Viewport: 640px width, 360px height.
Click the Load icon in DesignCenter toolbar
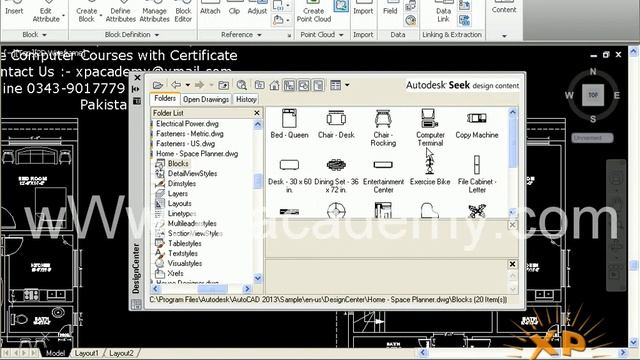pyautogui.click(x=158, y=85)
